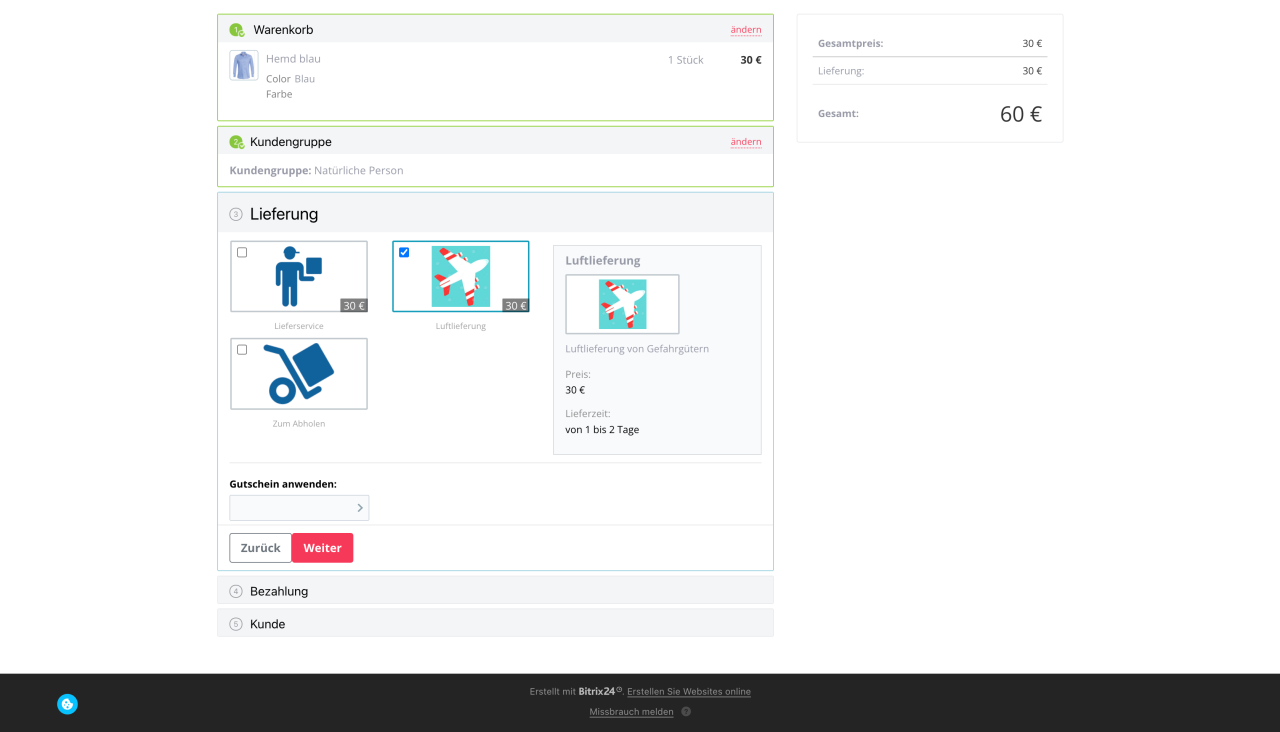Click ändern link in Kundengruppe section
This screenshot has width=1280, height=732.
(746, 142)
